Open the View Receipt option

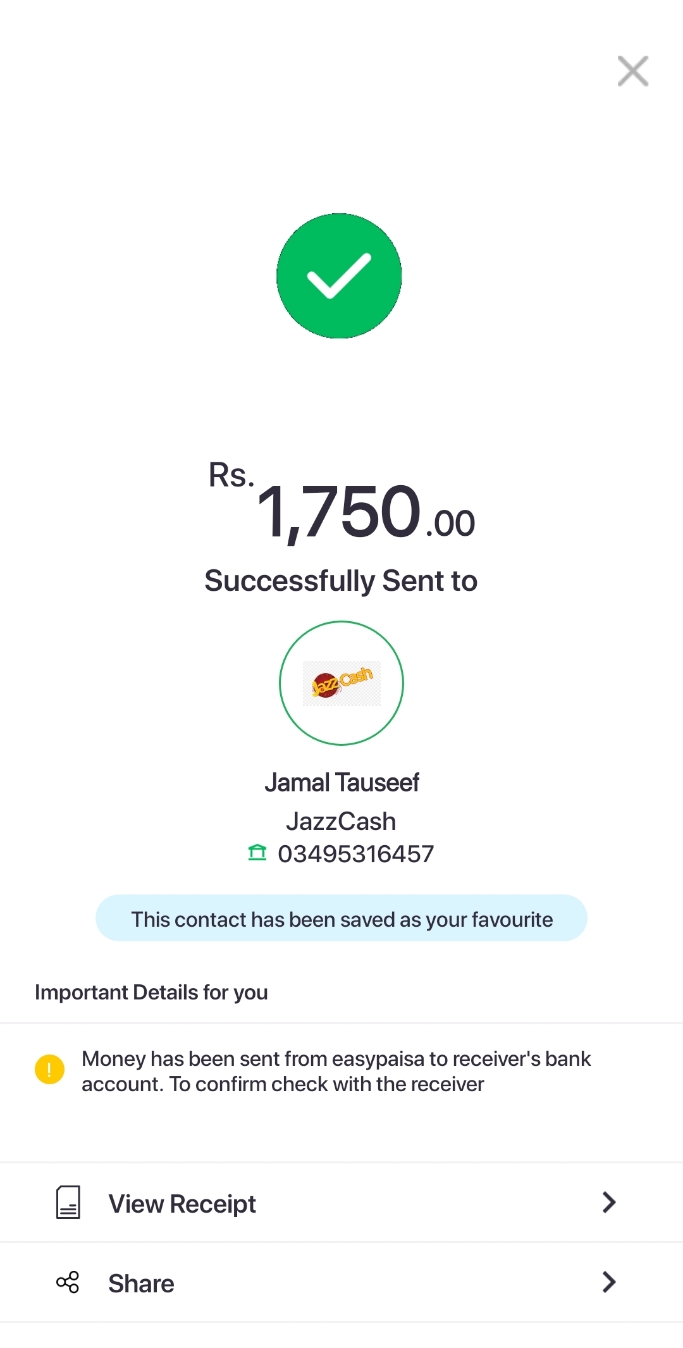[182, 1204]
